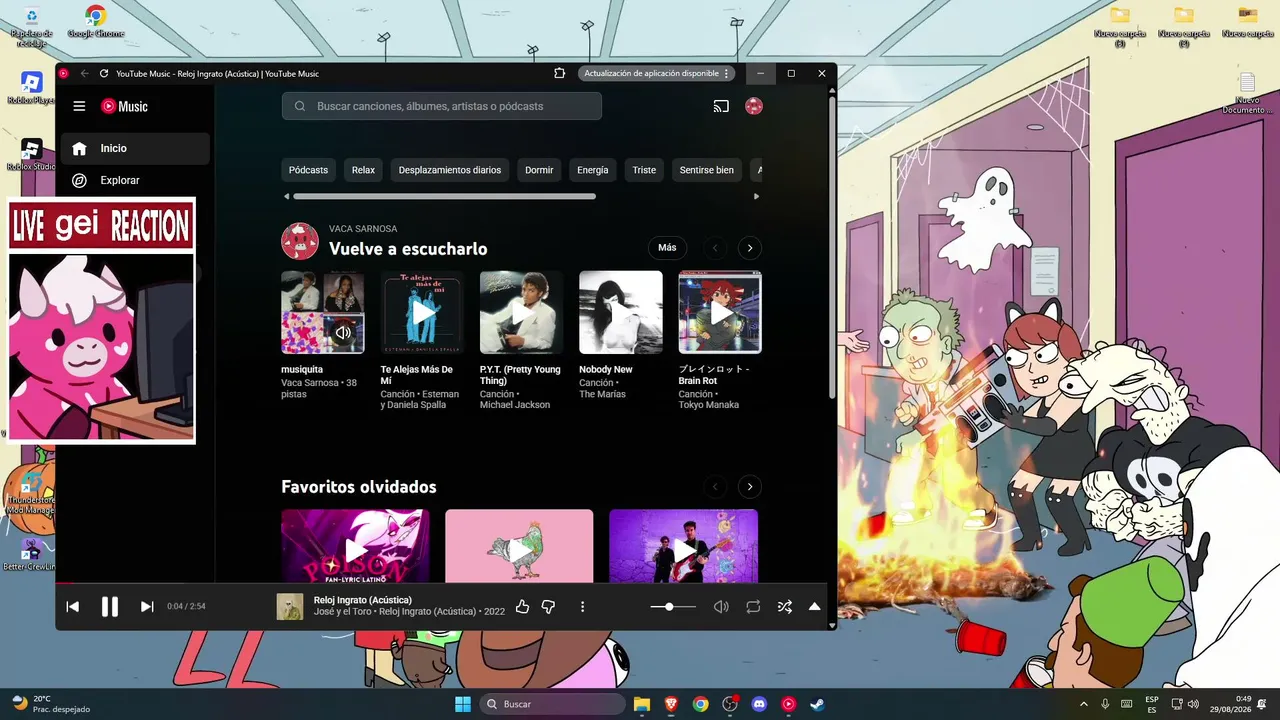
Task: Click the taskbar Buscar search box
Action: (553, 704)
